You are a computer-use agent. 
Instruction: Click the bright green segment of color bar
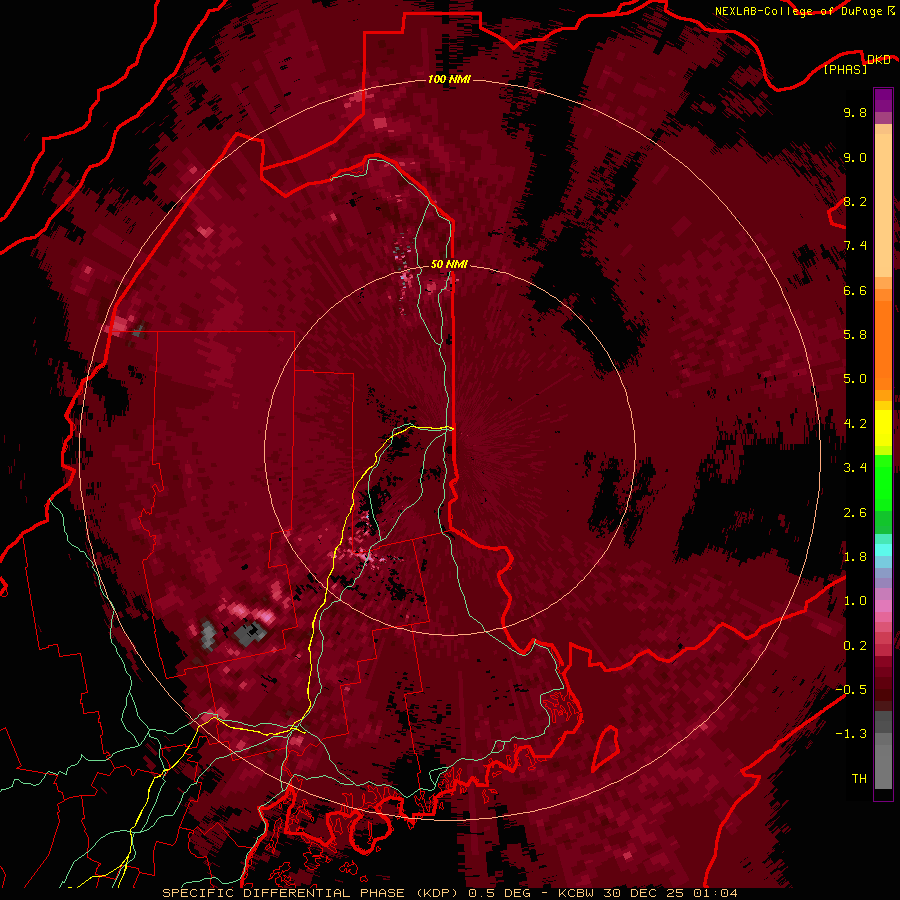(x=883, y=482)
